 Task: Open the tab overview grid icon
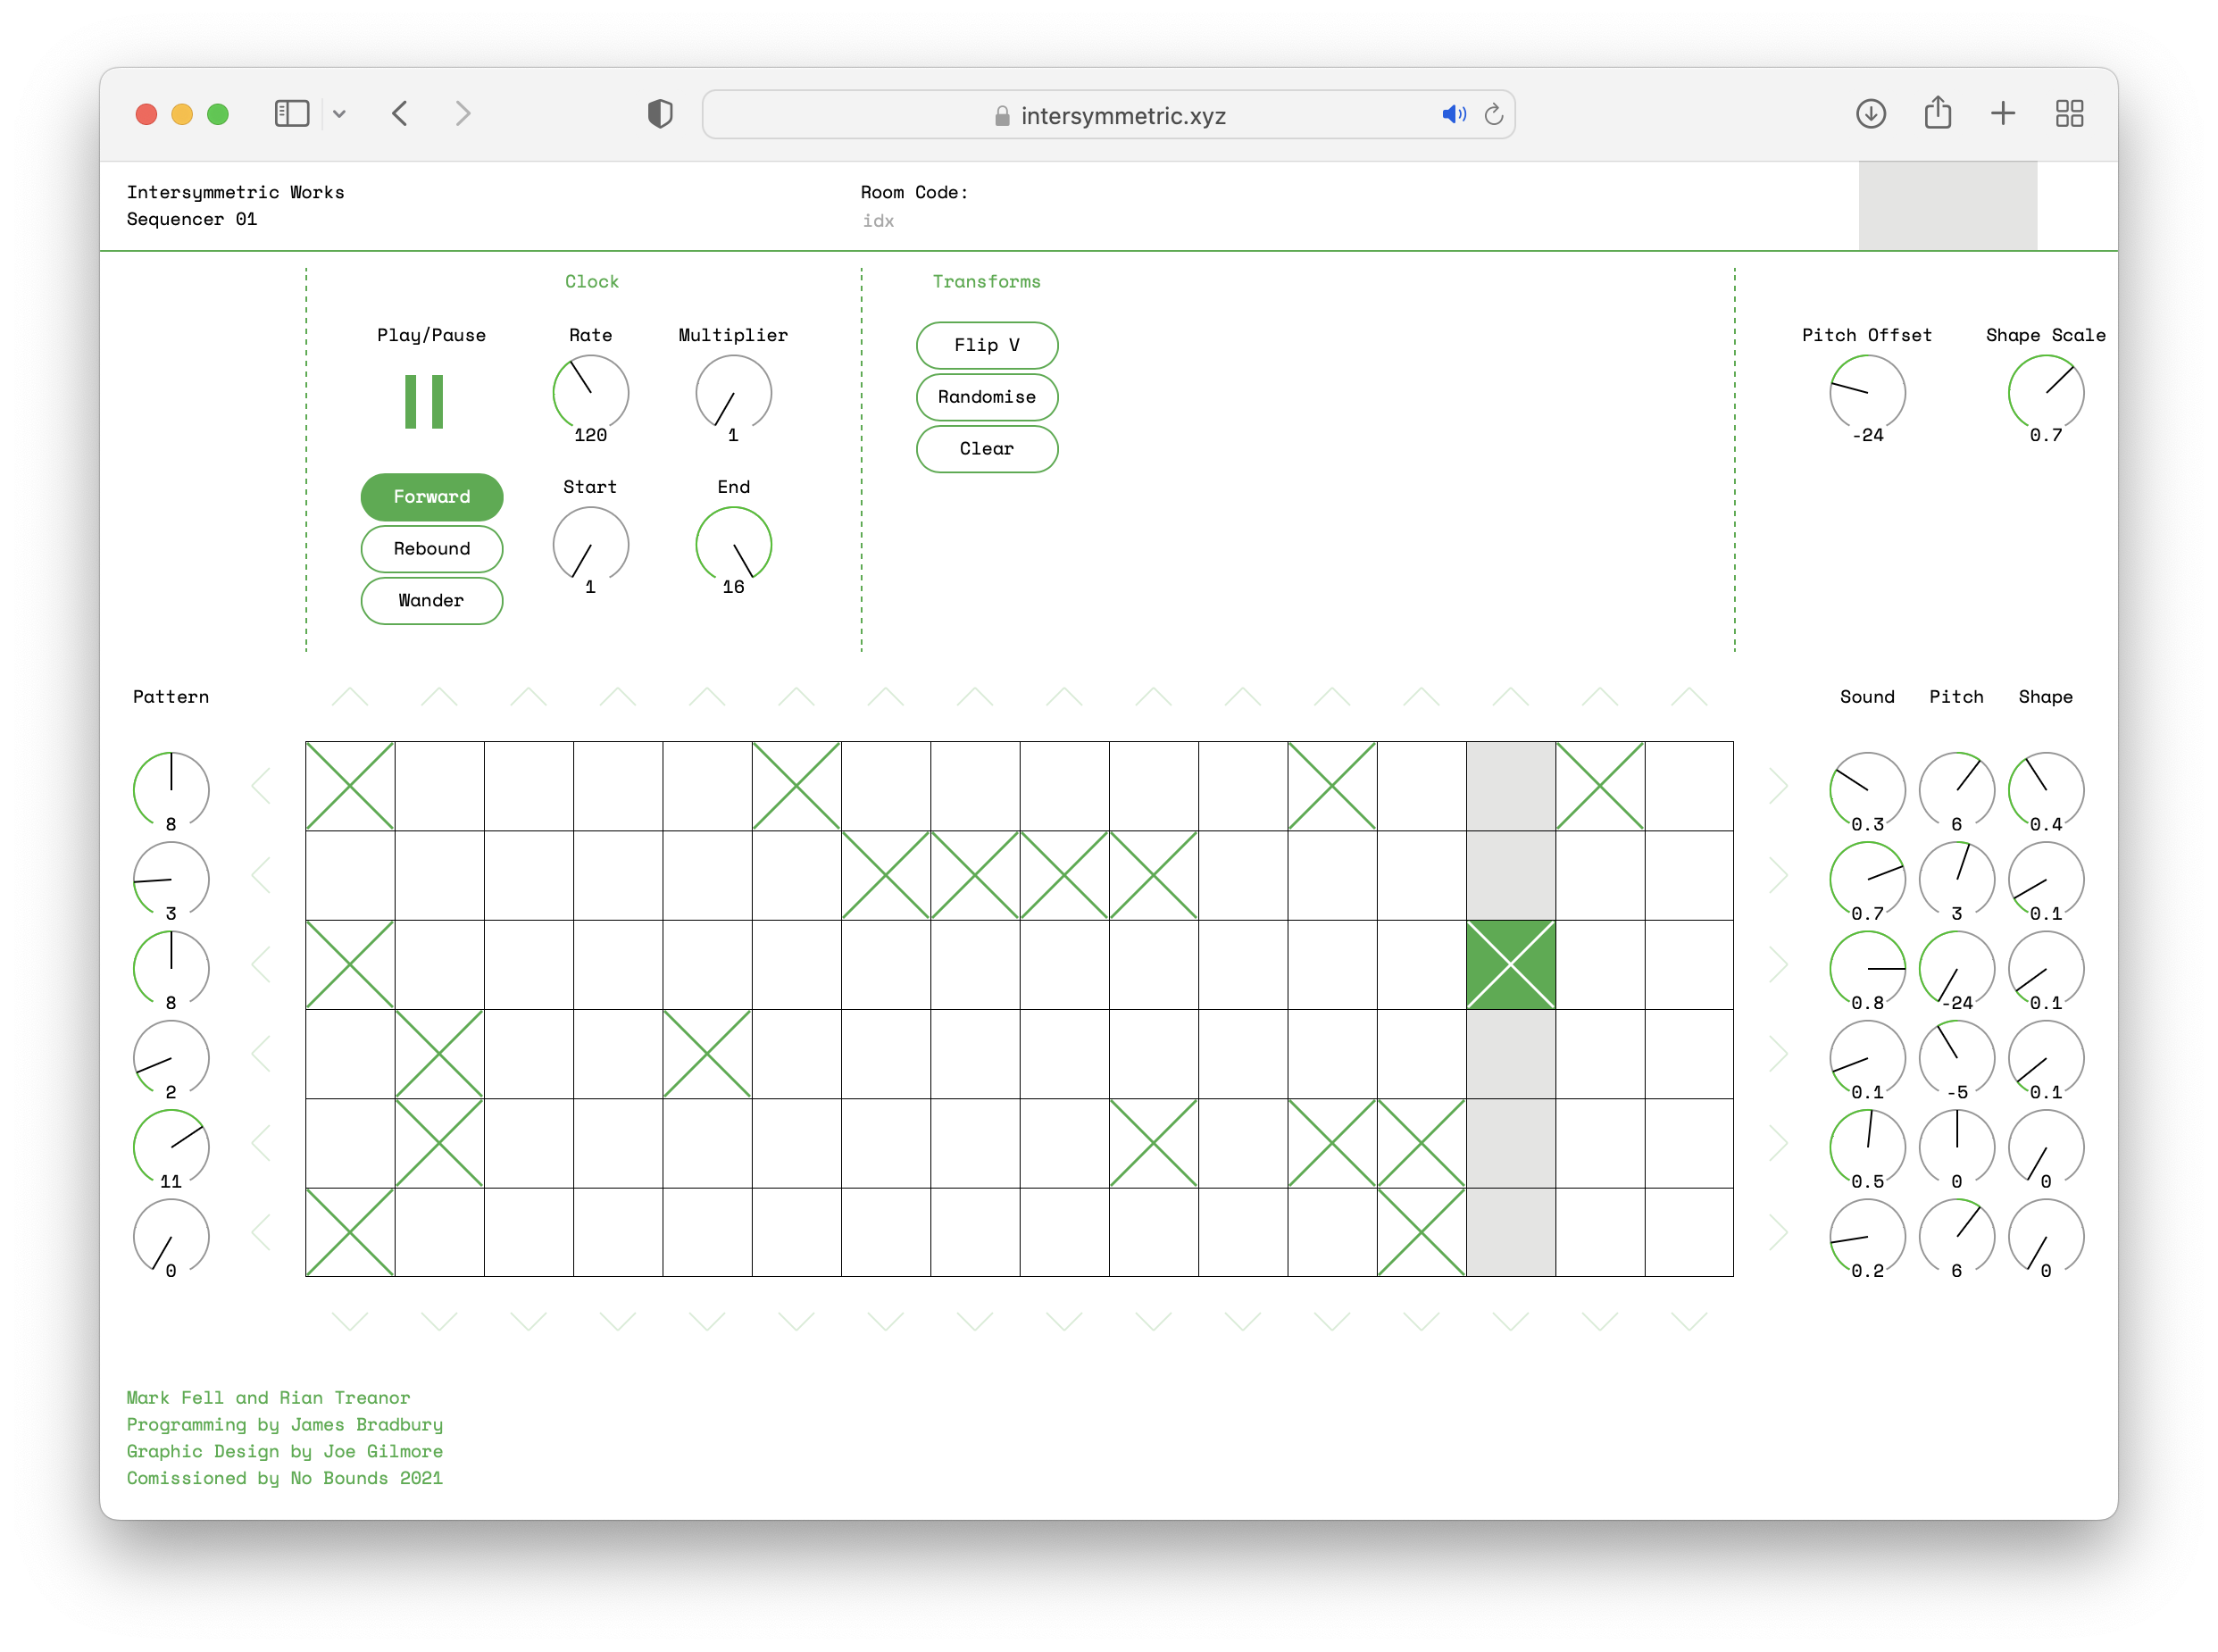(2069, 114)
